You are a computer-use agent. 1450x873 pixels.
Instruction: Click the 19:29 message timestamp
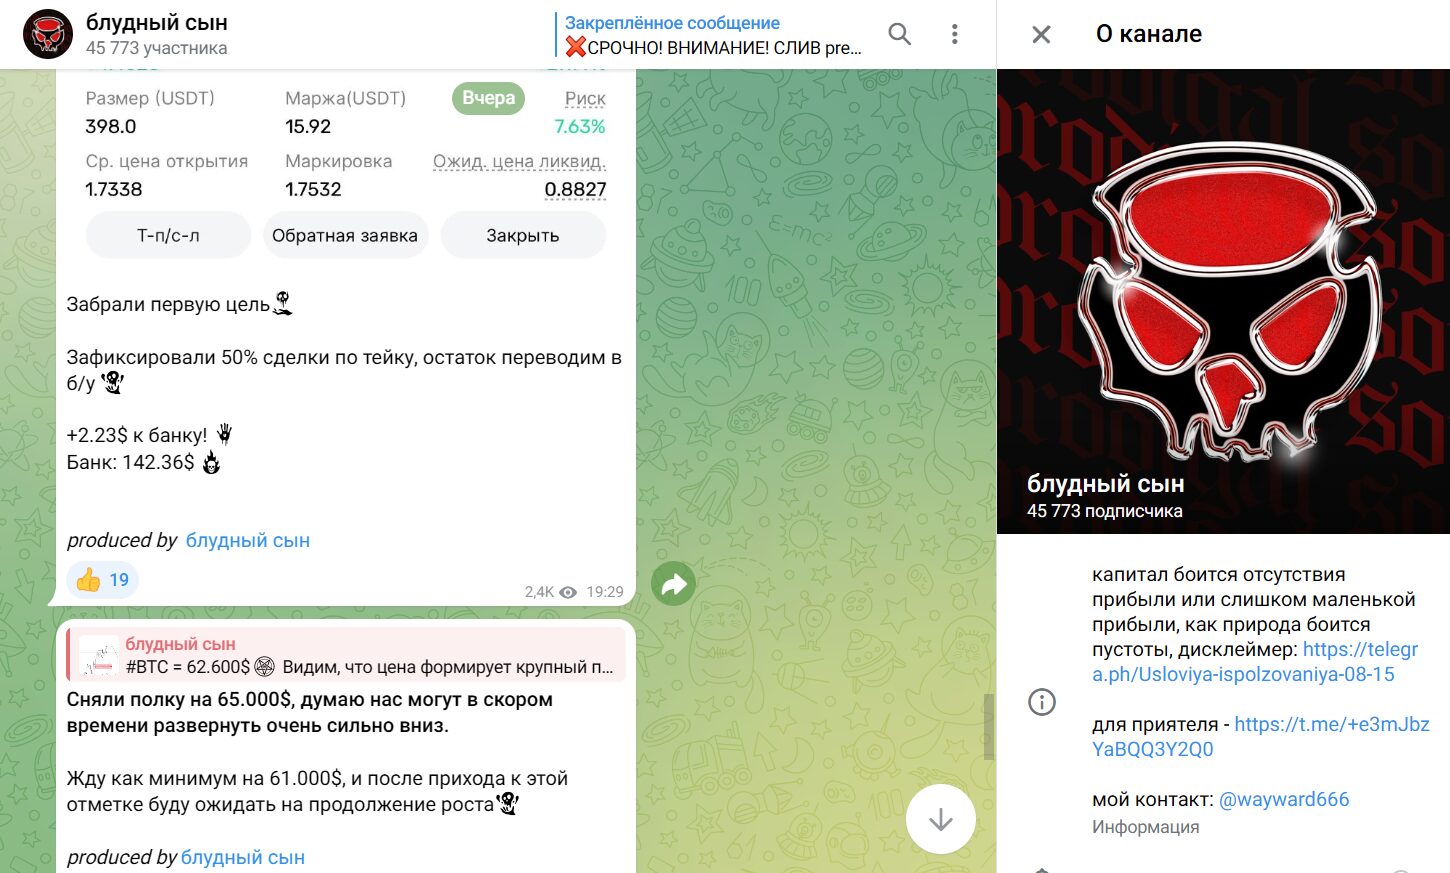(x=605, y=592)
